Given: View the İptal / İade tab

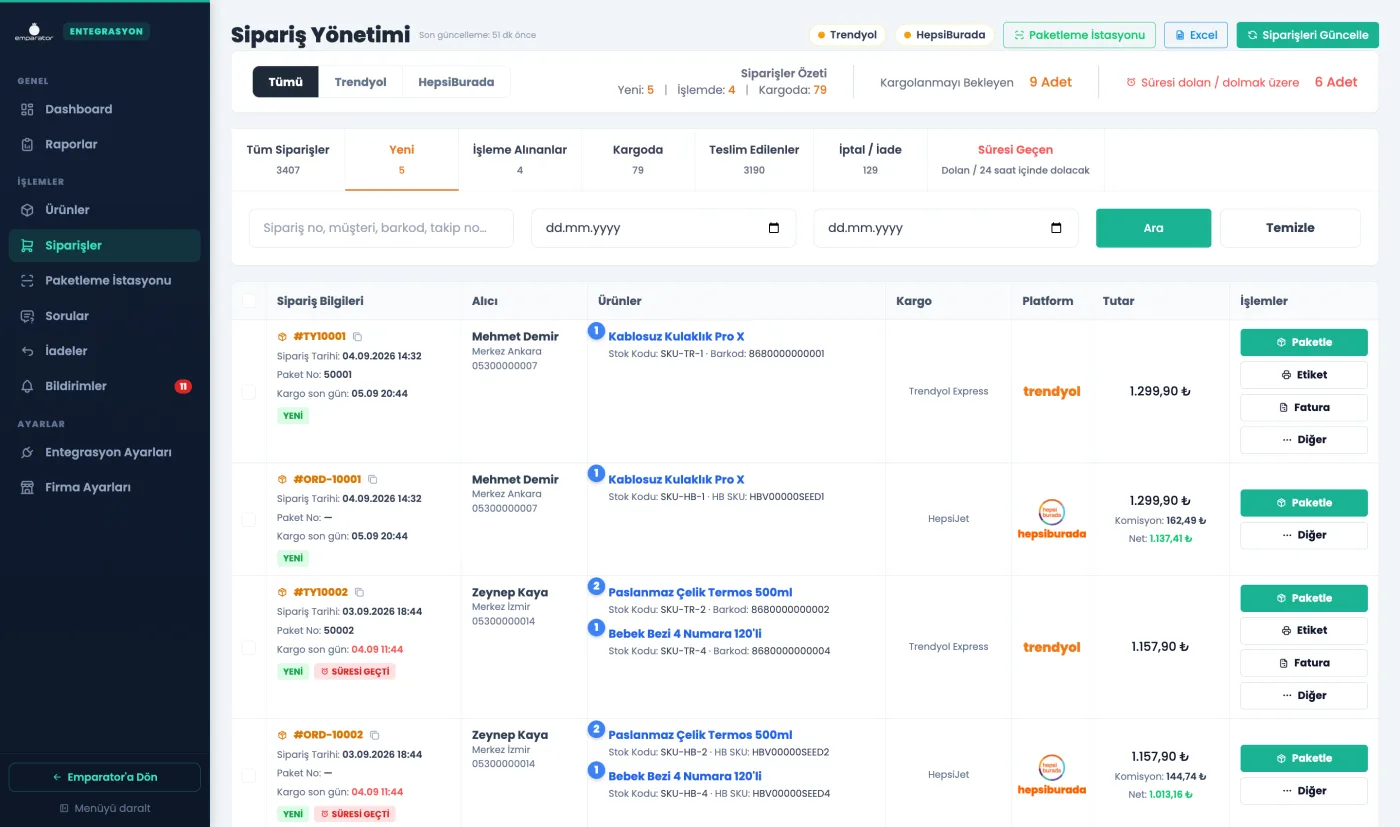Looking at the screenshot, I should [x=870, y=159].
